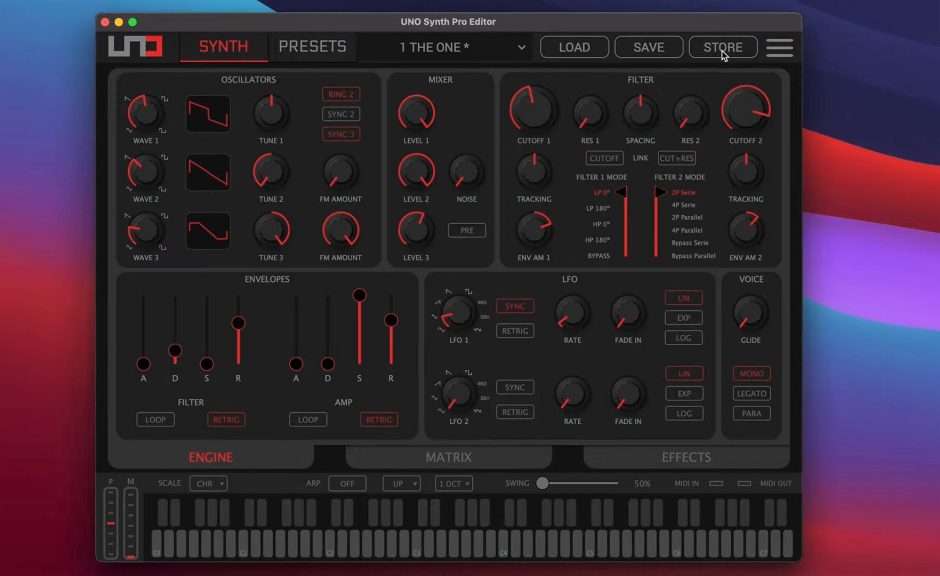940x576 pixels.
Task: Click the CUTOFF 2 knob
Action: point(745,108)
